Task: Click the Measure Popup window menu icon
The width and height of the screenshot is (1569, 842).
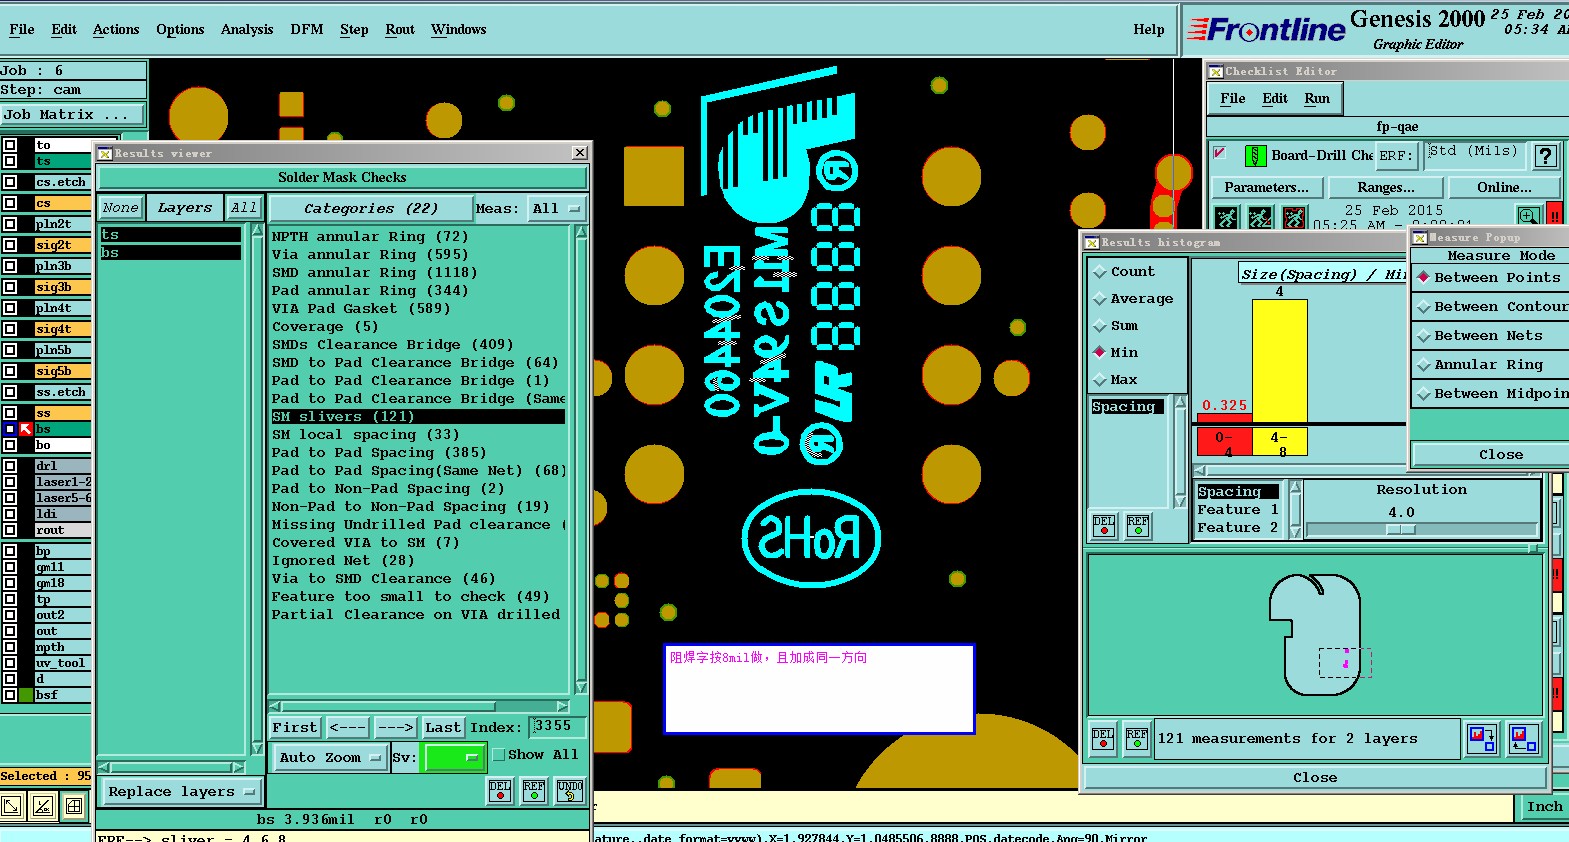Action: tap(1419, 237)
